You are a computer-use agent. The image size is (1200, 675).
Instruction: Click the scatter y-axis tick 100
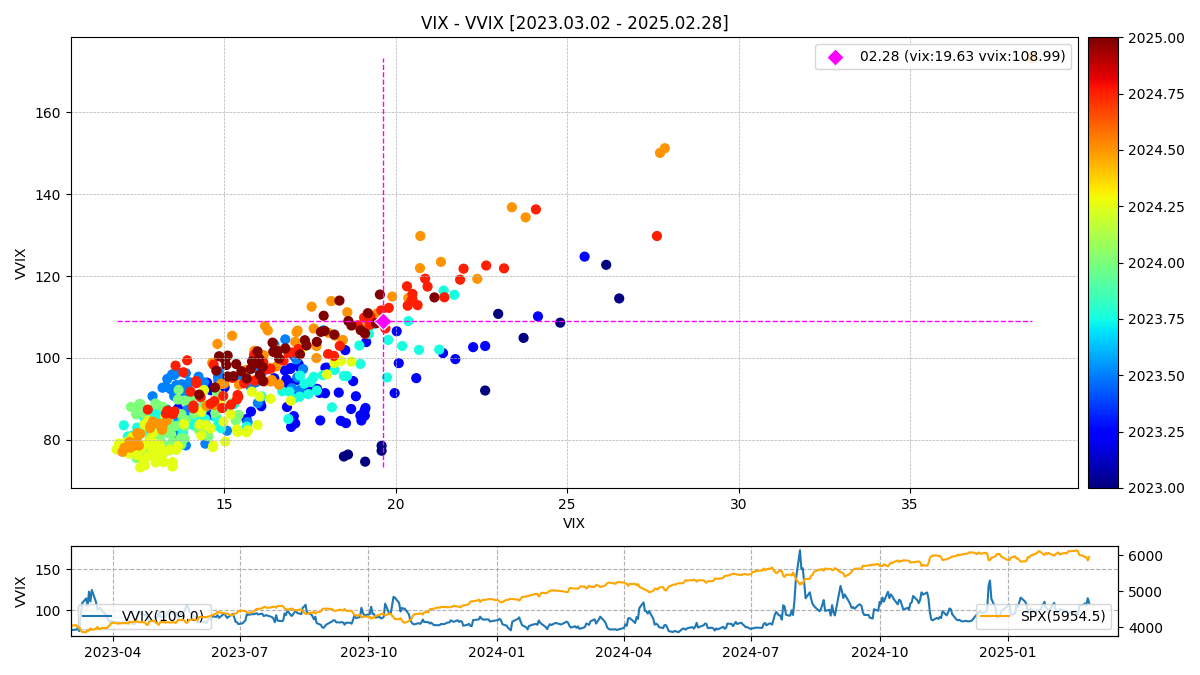[50, 358]
